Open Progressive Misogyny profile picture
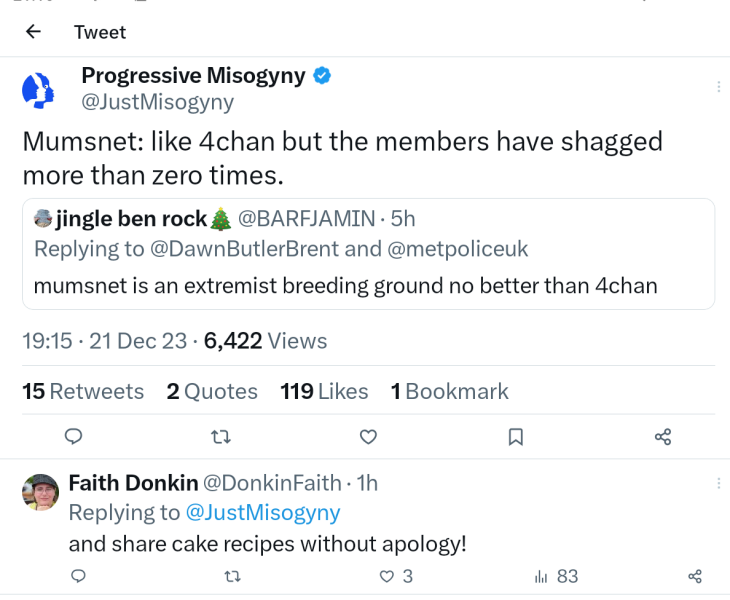Image resolution: width=730 pixels, height=600 pixels. 40,91
